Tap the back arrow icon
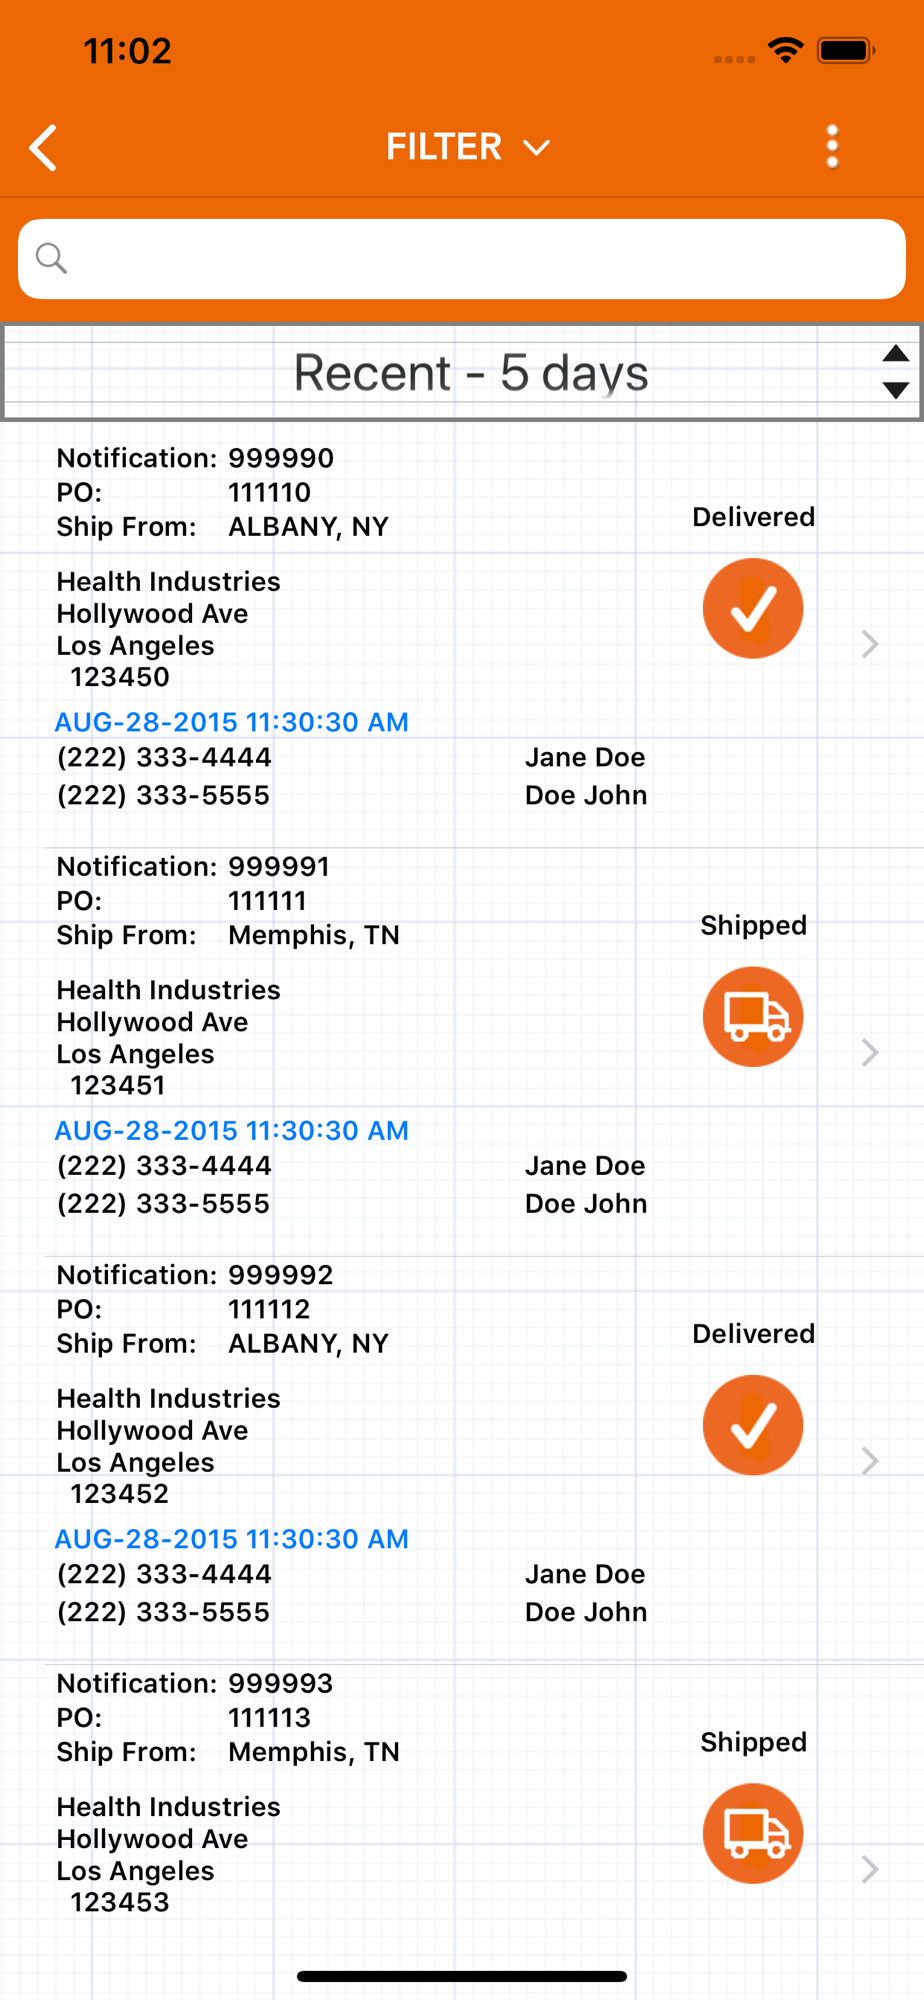The height and width of the screenshot is (2000, 924). (x=44, y=148)
